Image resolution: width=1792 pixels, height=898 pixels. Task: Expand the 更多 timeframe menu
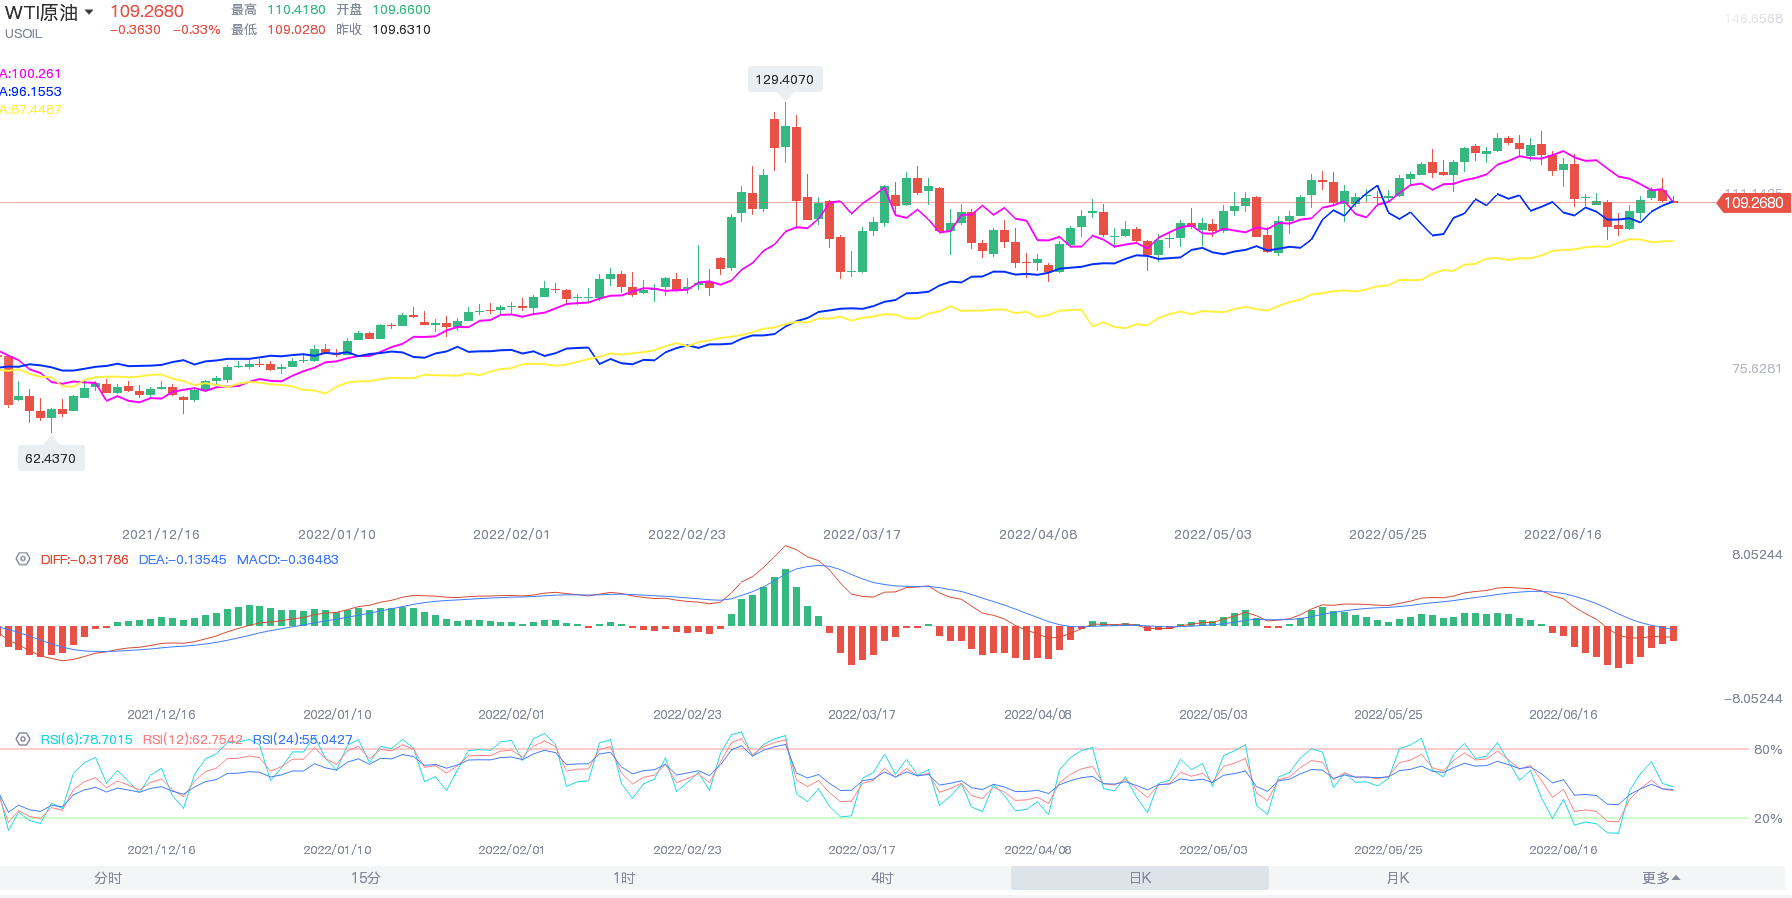click(x=1660, y=878)
